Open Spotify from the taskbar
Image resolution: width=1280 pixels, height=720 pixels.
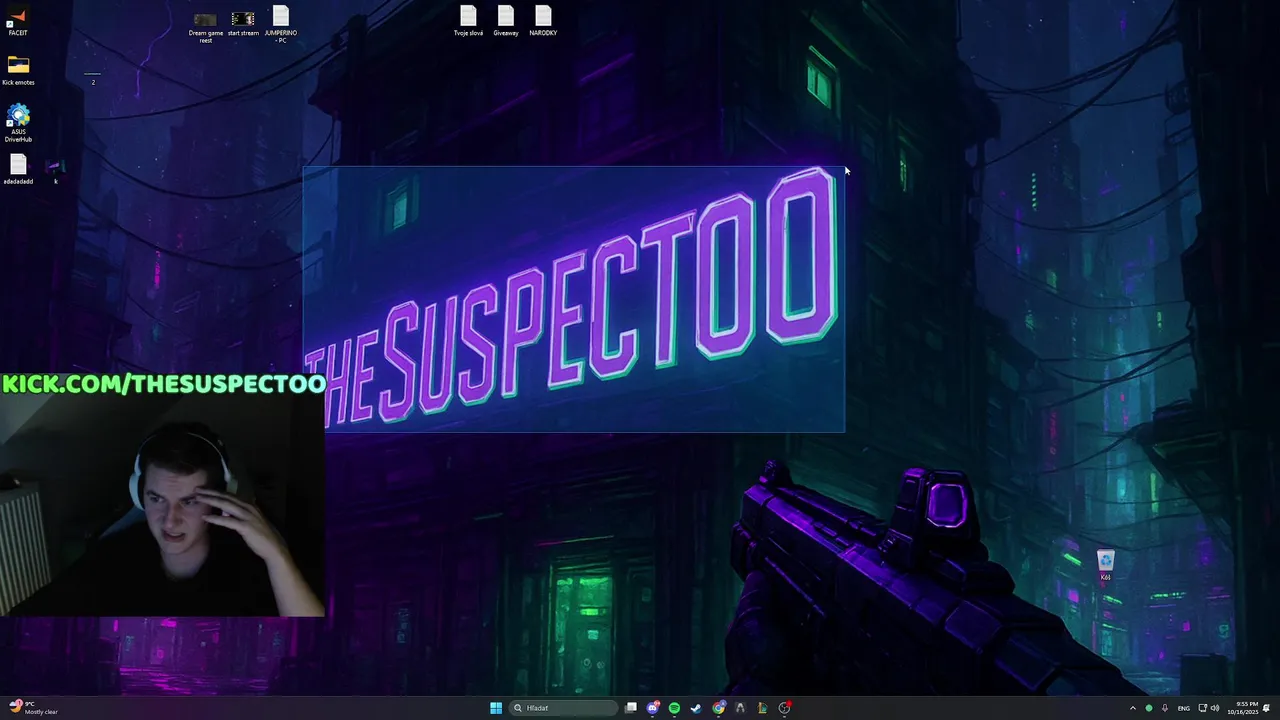[675, 708]
